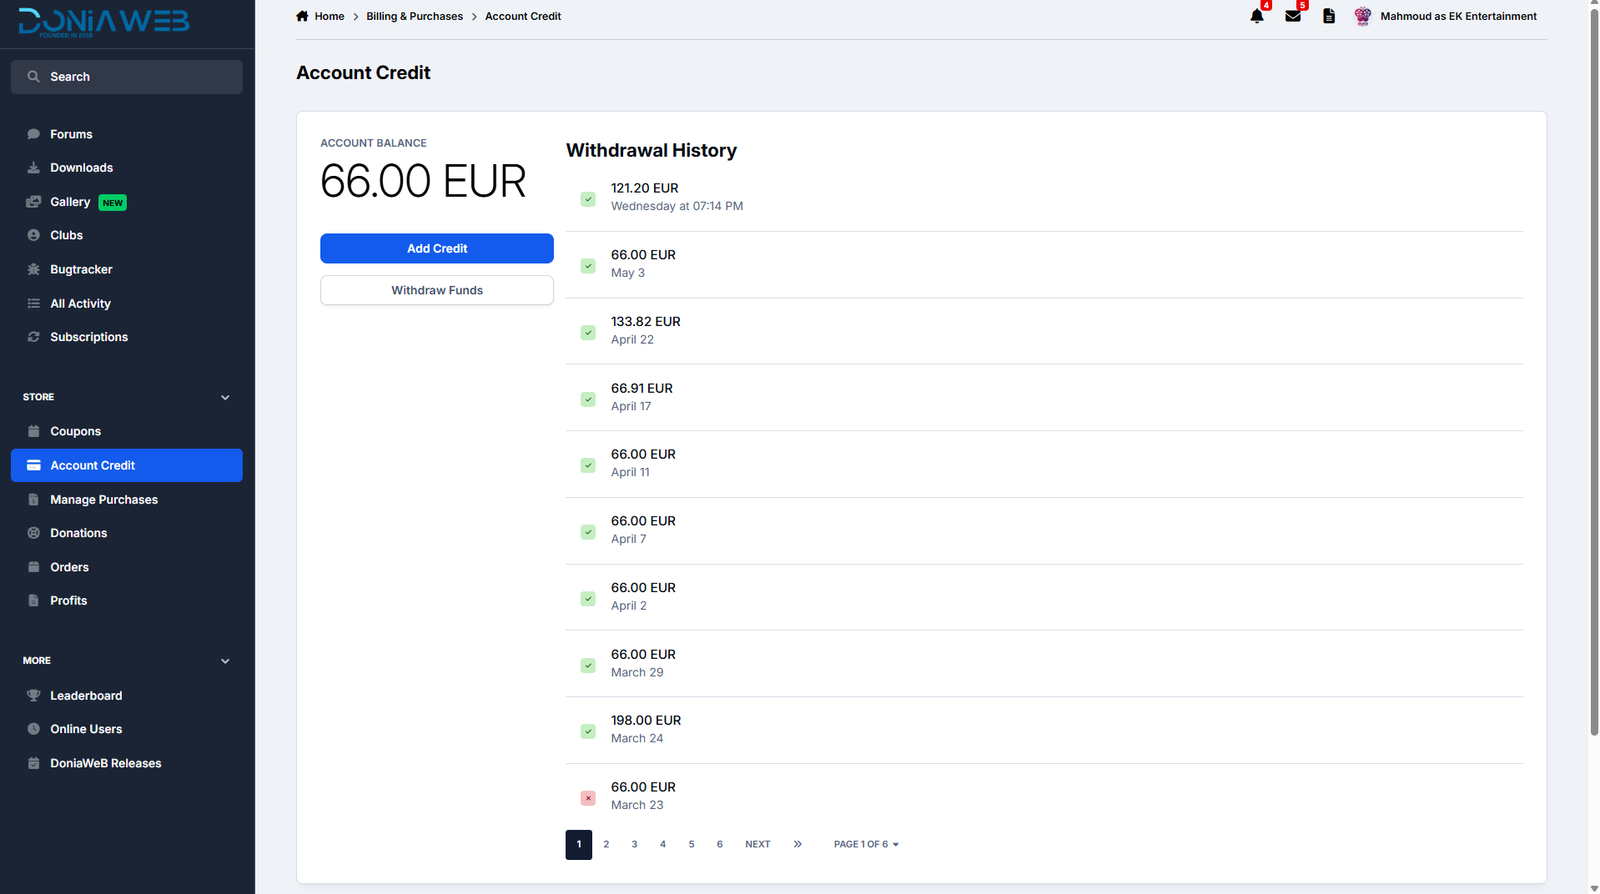Collapse the MORE sidebar section

225,661
